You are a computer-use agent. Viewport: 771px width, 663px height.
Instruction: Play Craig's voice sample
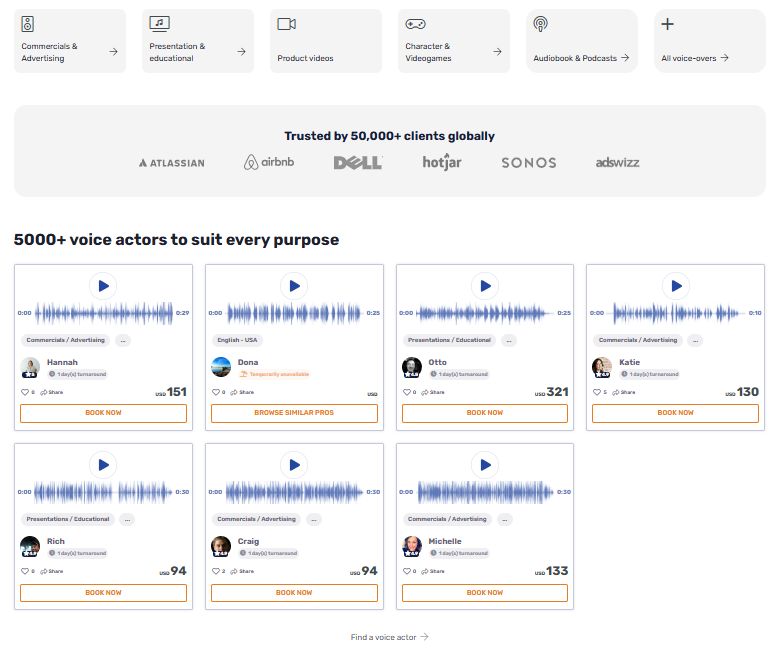point(294,465)
